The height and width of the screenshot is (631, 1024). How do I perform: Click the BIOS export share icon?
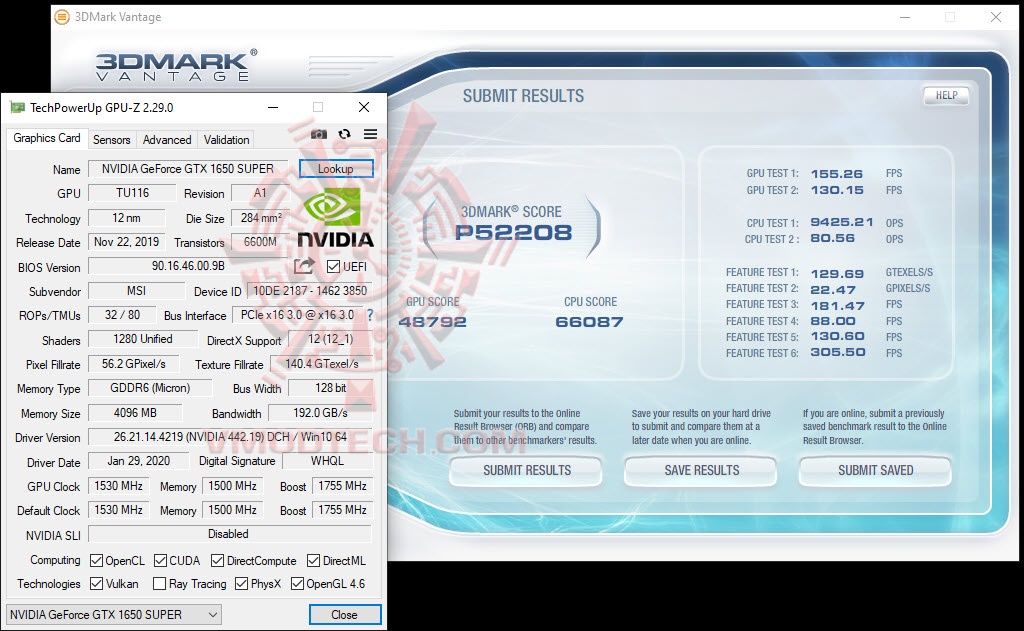click(304, 266)
